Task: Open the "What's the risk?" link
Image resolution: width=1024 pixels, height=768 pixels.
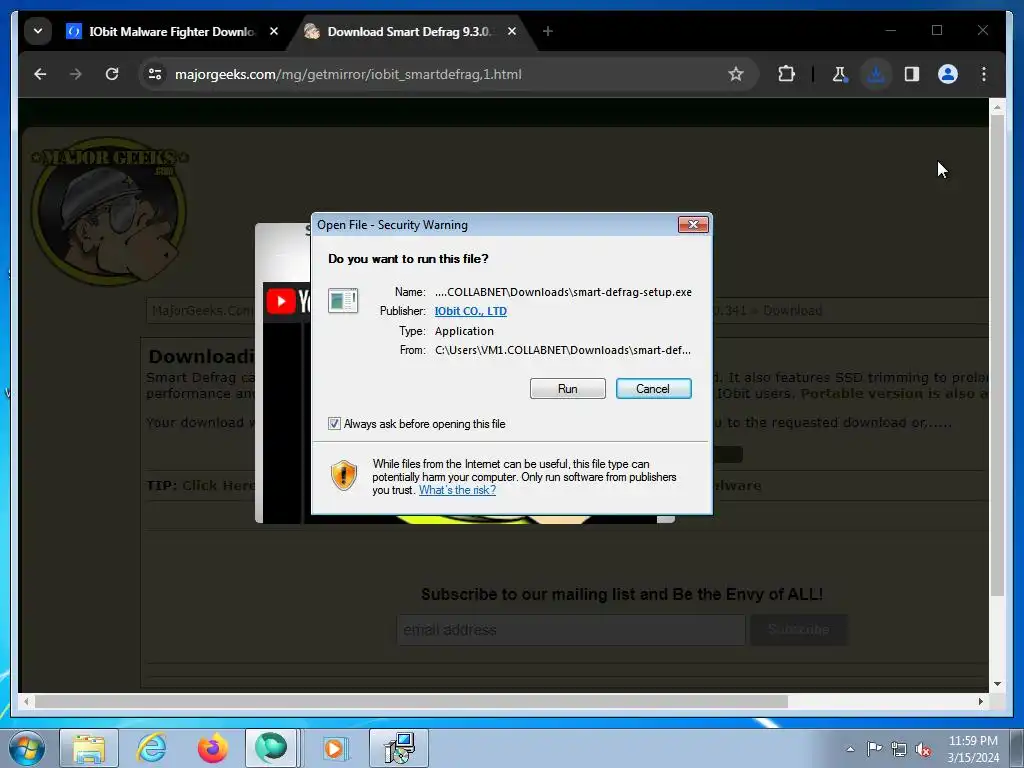Action: [457, 490]
